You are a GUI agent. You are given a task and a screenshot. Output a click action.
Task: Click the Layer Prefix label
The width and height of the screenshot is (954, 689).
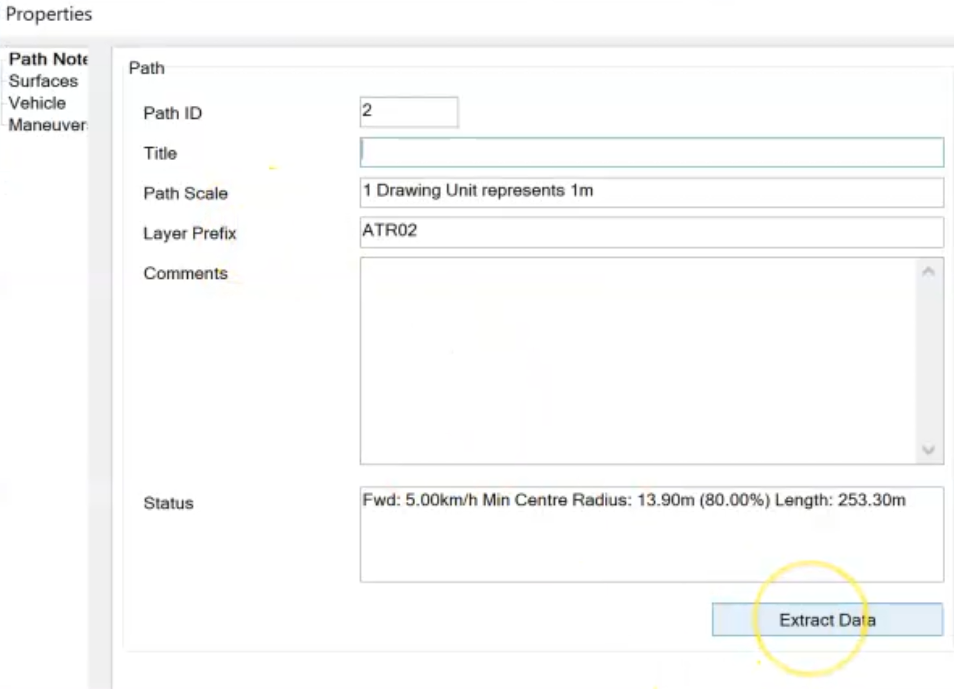point(190,234)
